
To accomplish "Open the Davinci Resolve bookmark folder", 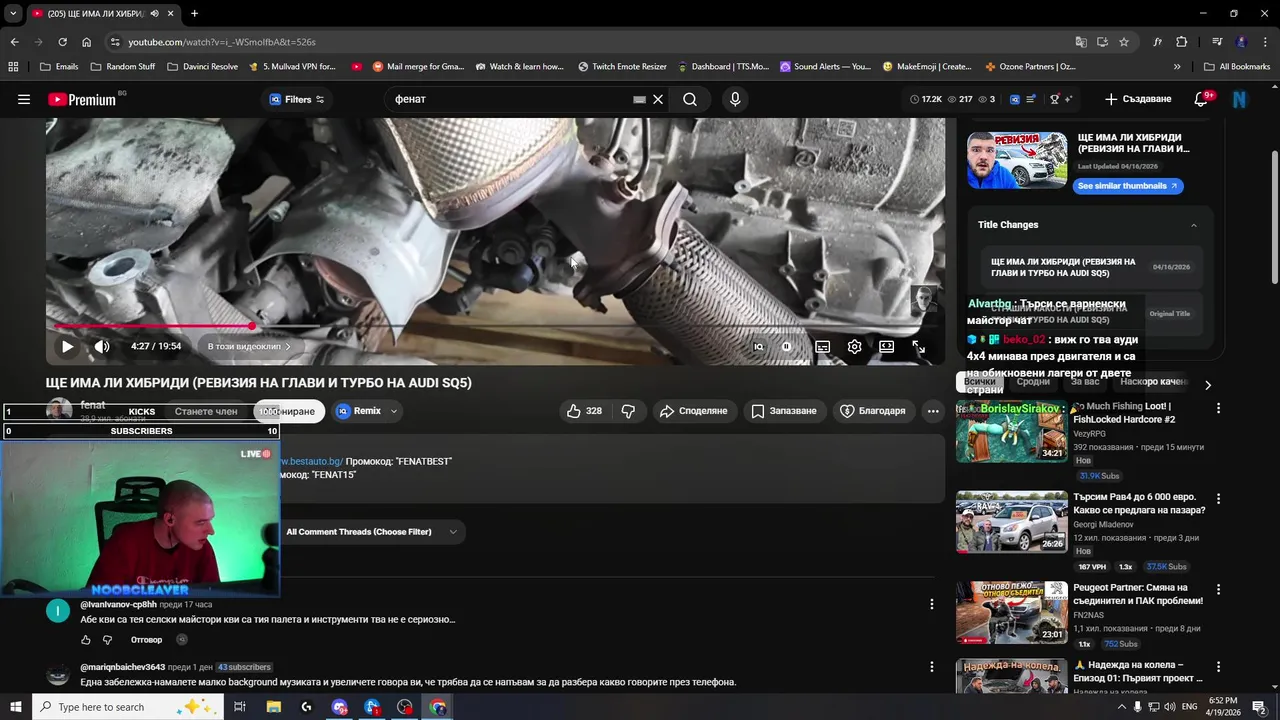I will [x=202, y=67].
